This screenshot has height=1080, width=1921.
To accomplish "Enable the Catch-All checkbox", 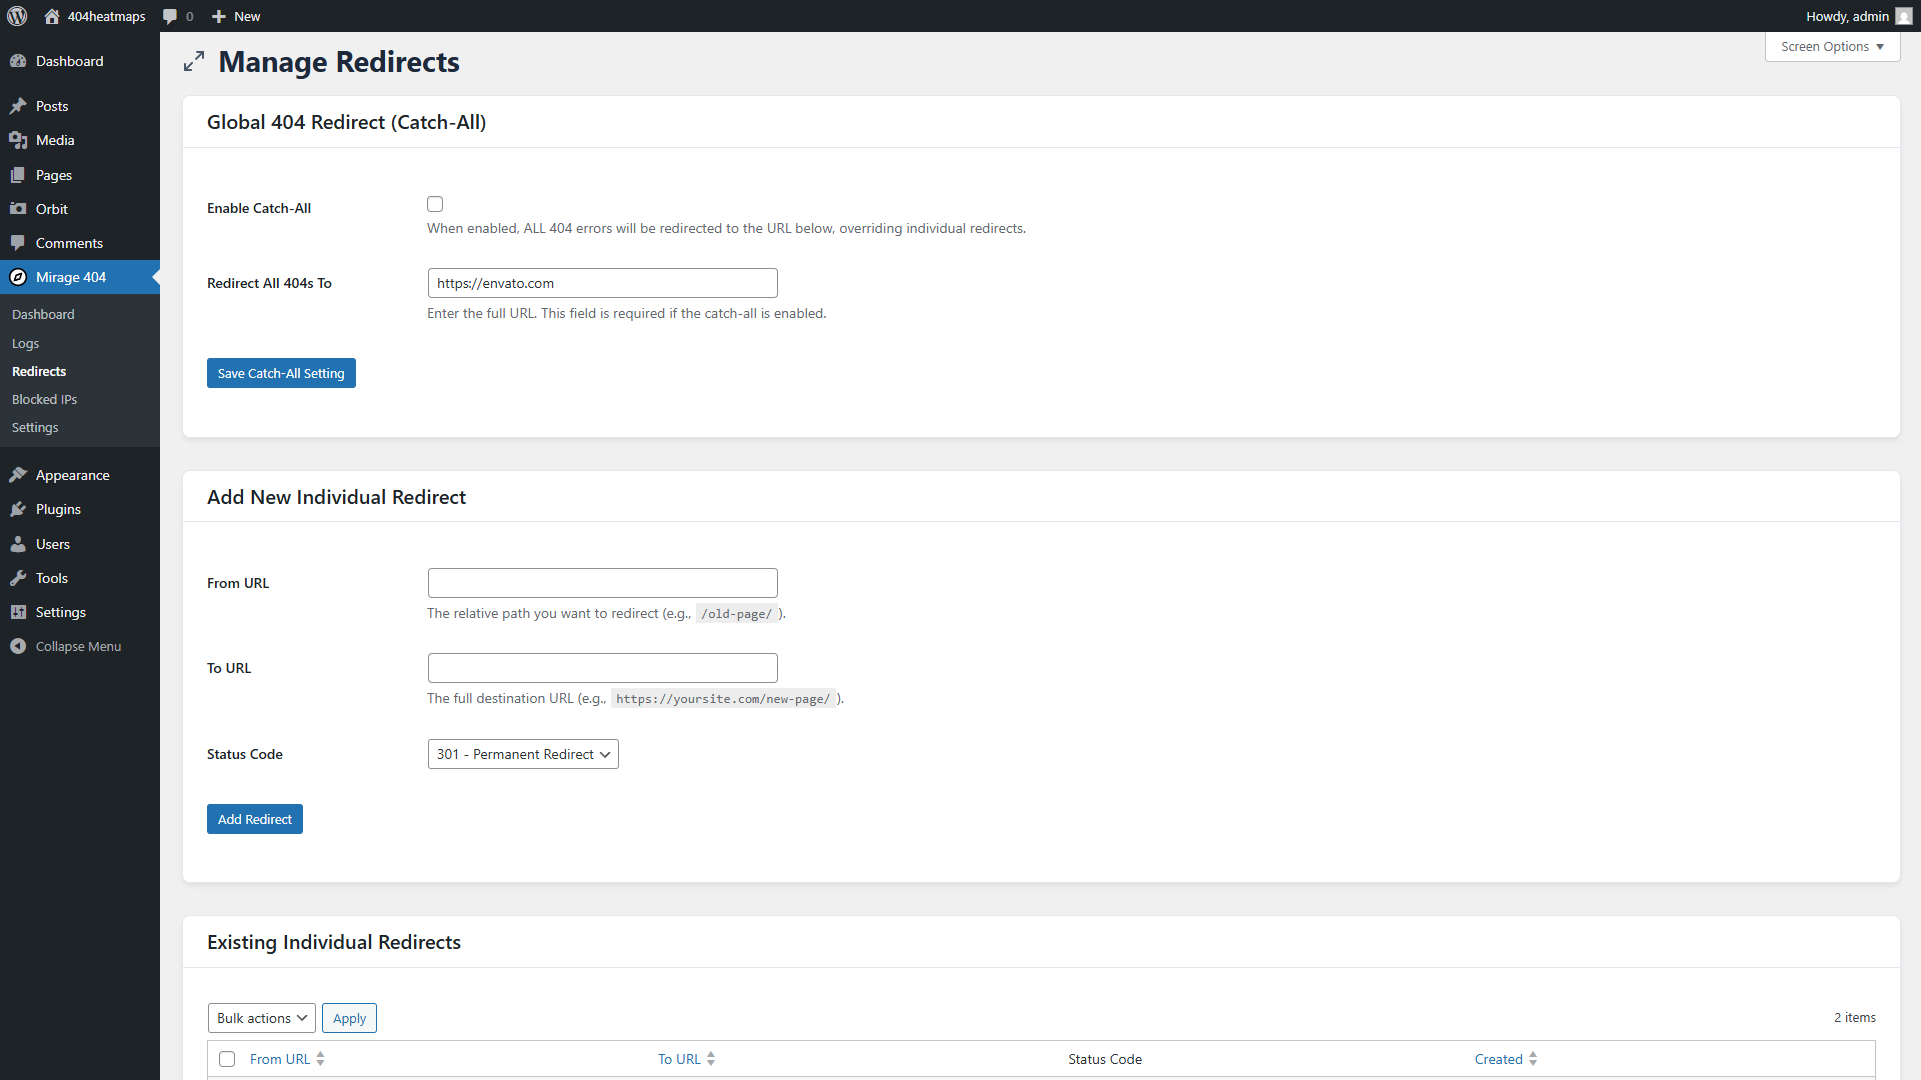I will (x=435, y=204).
